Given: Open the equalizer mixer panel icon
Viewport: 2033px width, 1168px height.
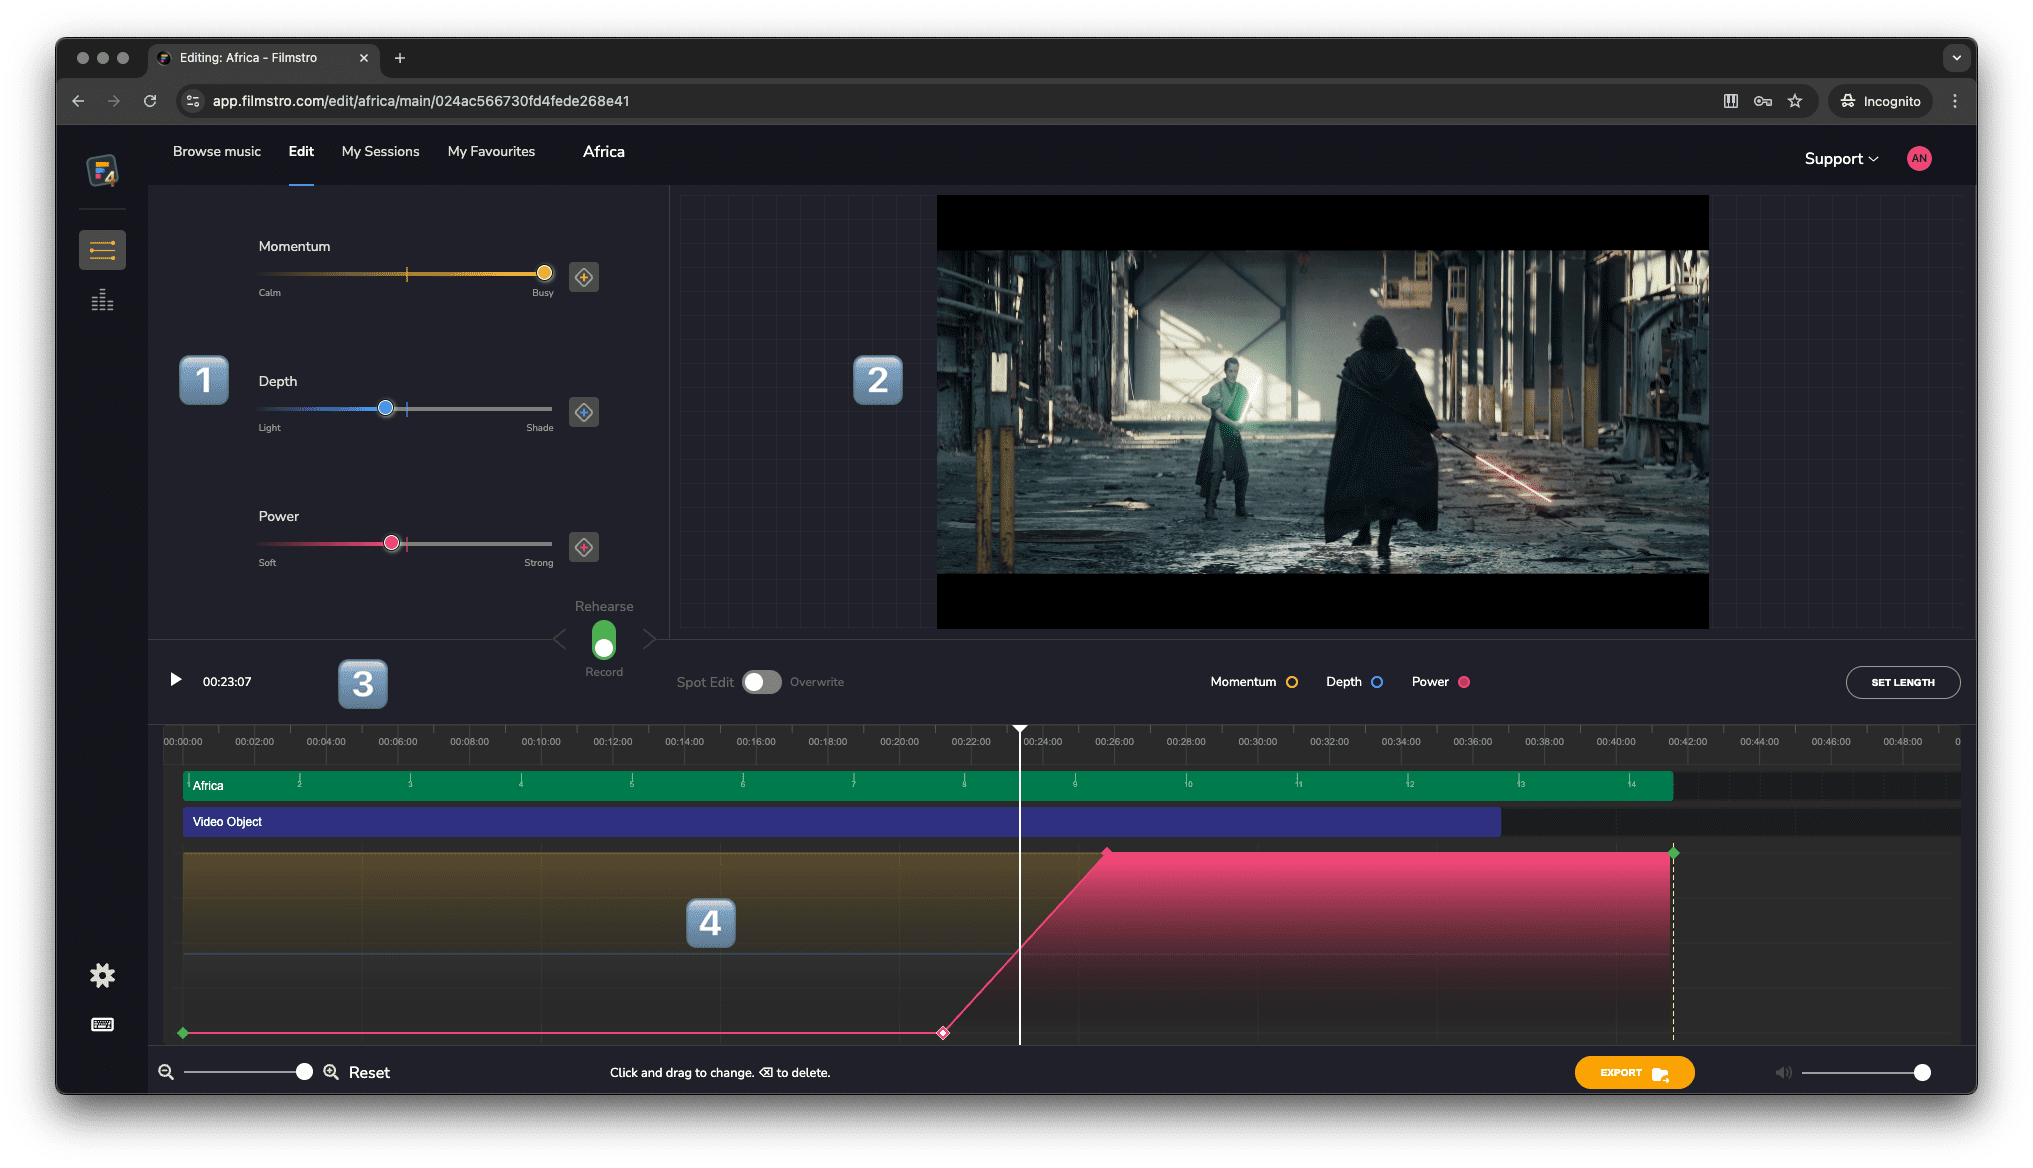Looking at the screenshot, I should (102, 300).
